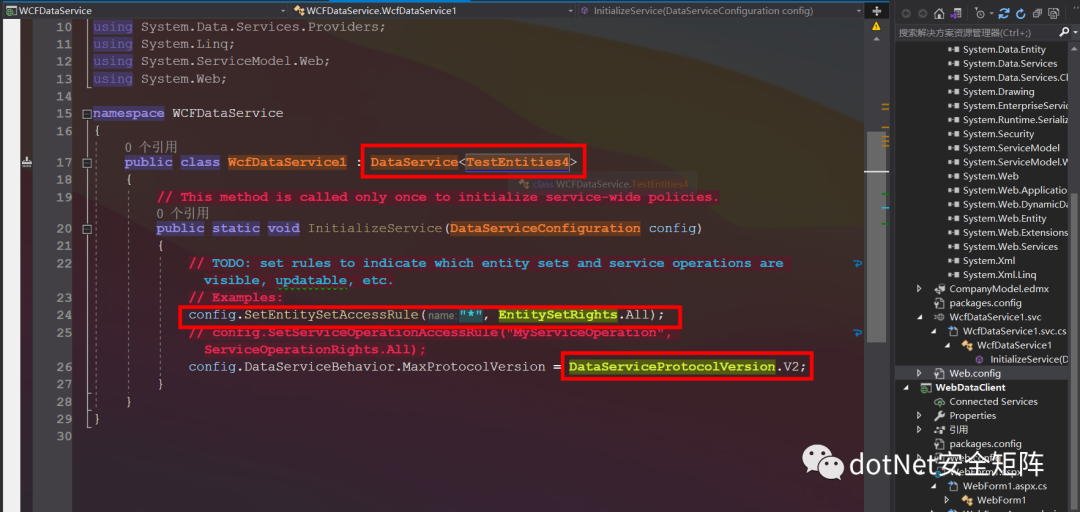The width and height of the screenshot is (1080, 512).
Task: Select System.ServiceModel reference
Action: coord(1011,148)
